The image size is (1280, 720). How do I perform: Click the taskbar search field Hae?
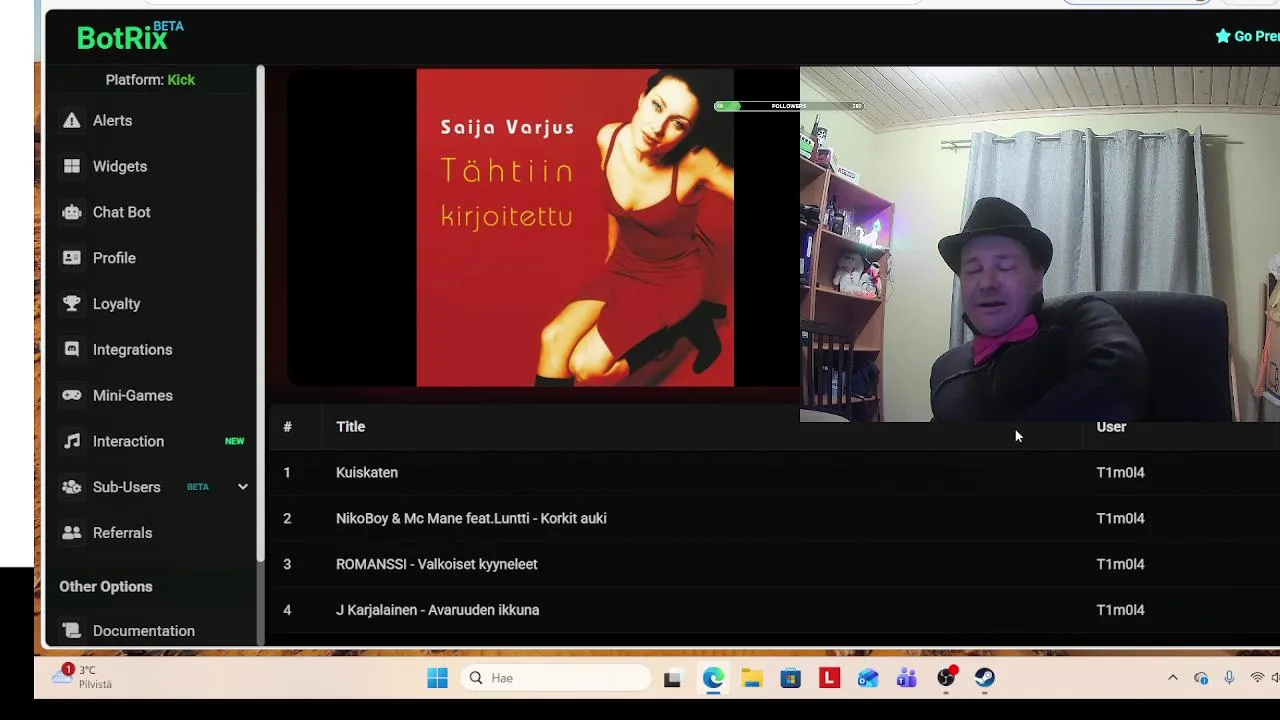[x=556, y=678]
